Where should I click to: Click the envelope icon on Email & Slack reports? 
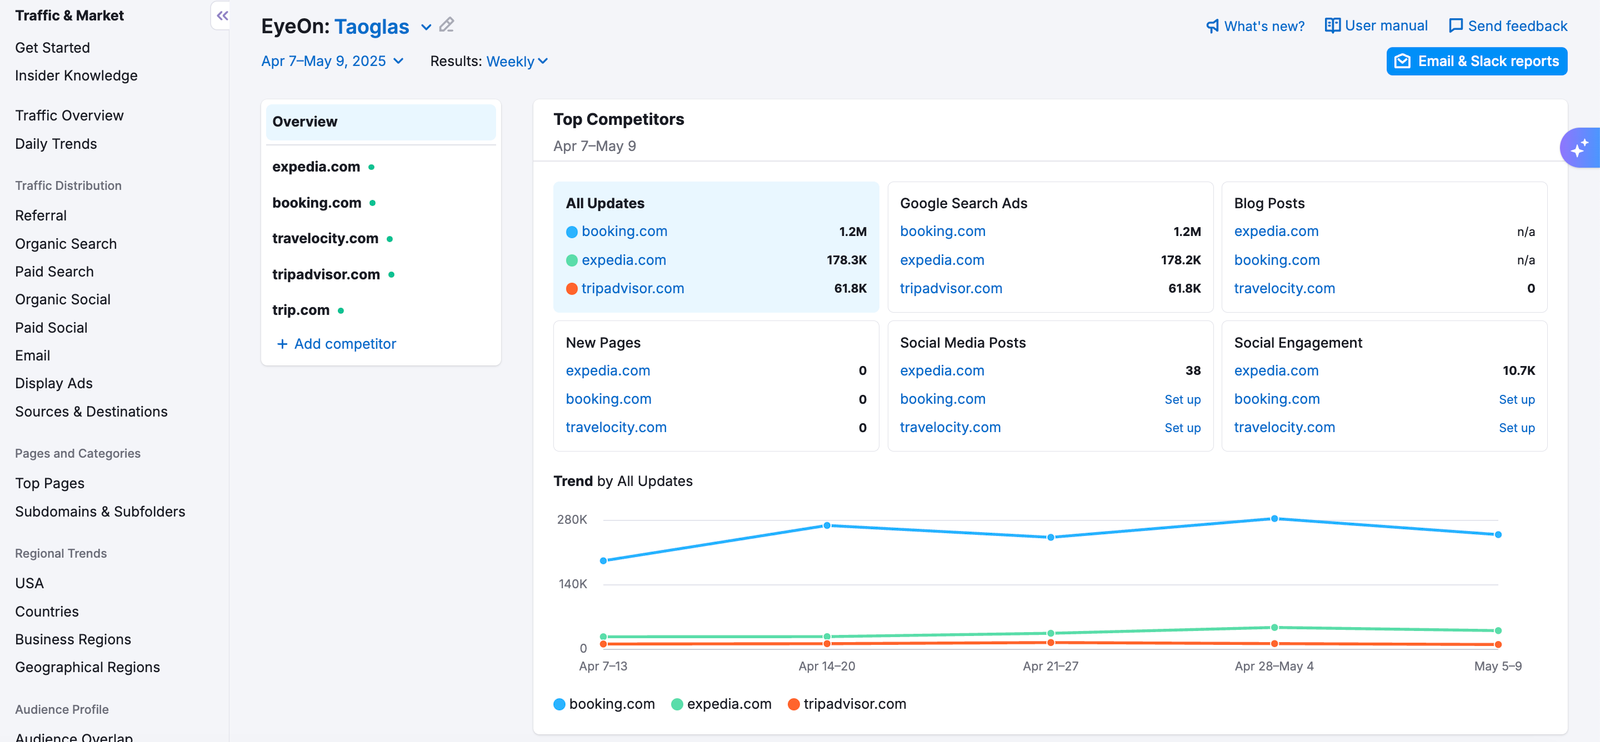point(1403,61)
